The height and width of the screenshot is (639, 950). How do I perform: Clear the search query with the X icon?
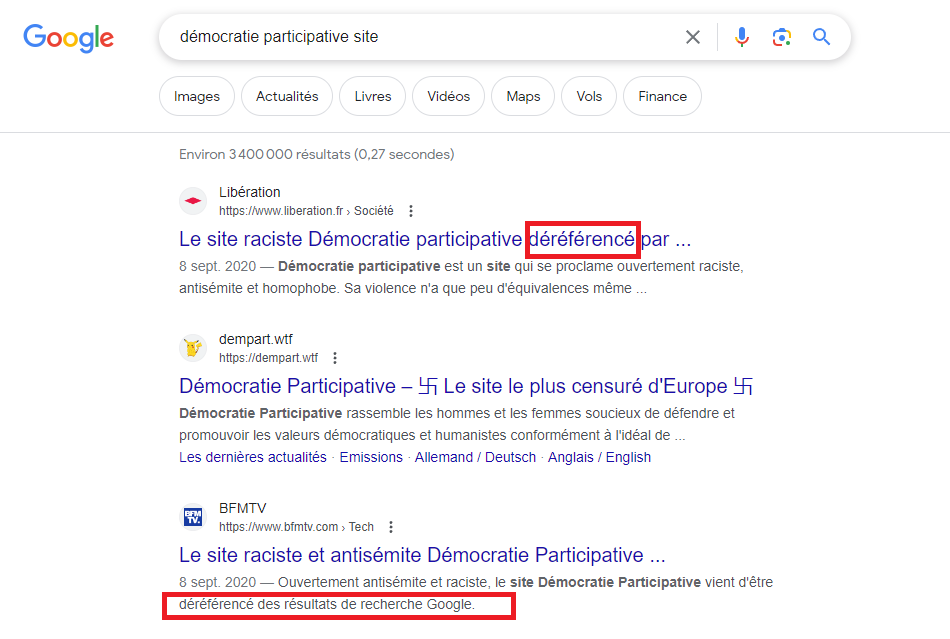(x=693, y=37)
